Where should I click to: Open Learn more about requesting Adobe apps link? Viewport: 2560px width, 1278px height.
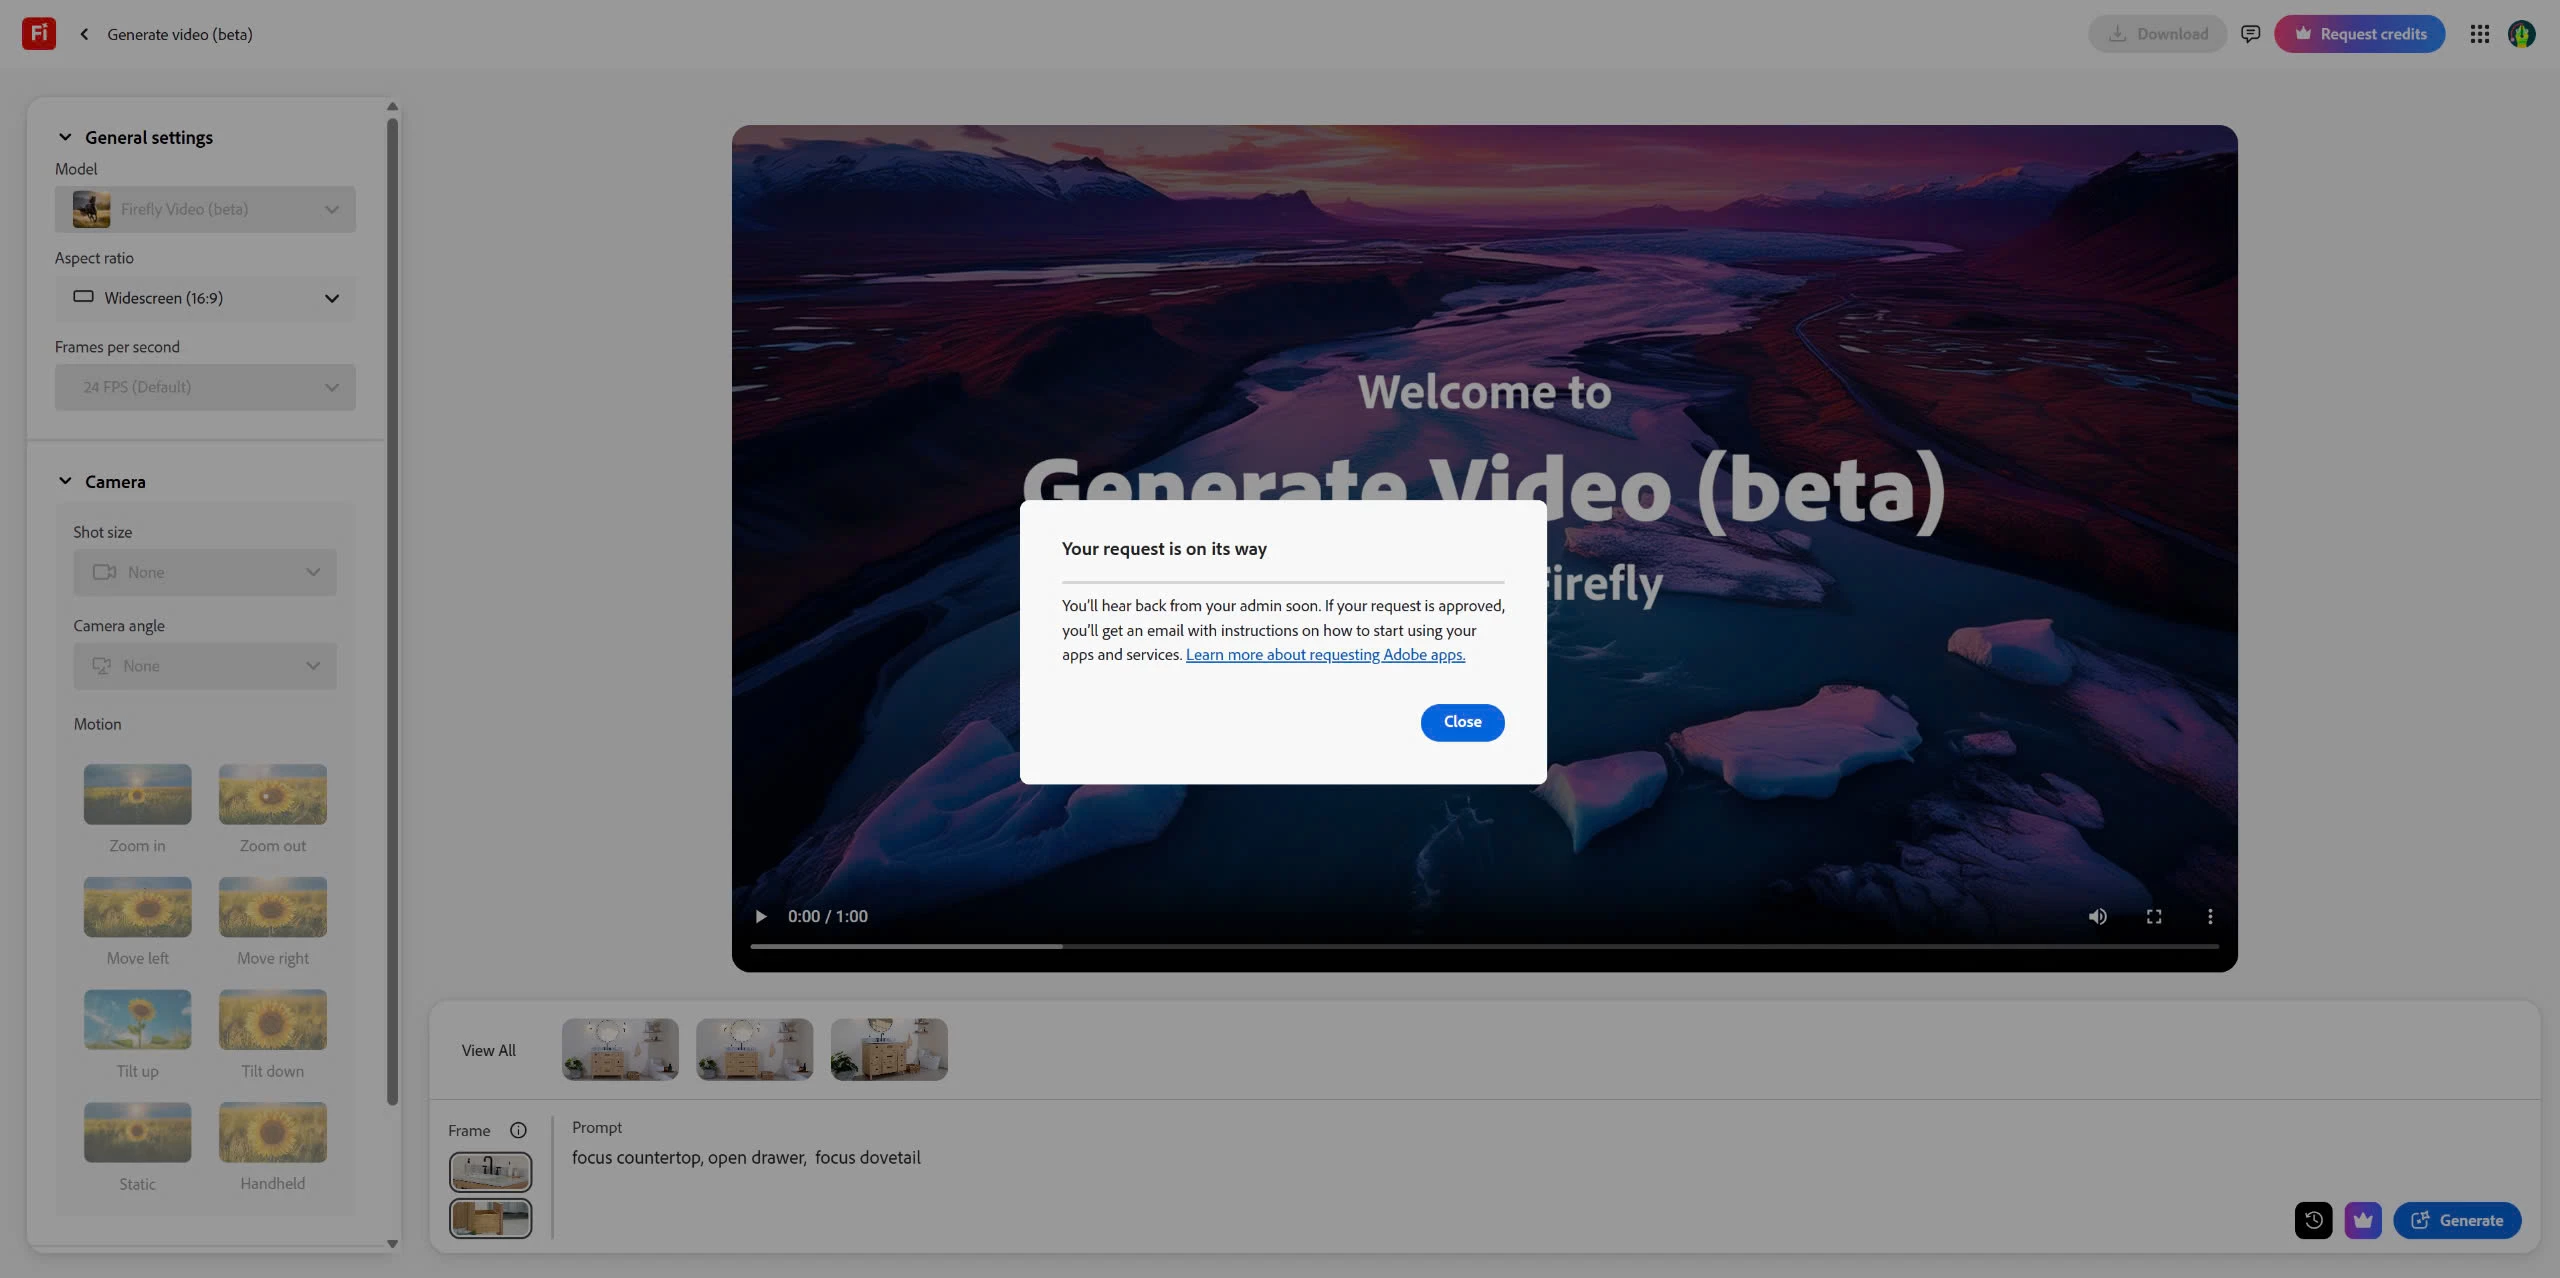click(x=1325, y=655)
